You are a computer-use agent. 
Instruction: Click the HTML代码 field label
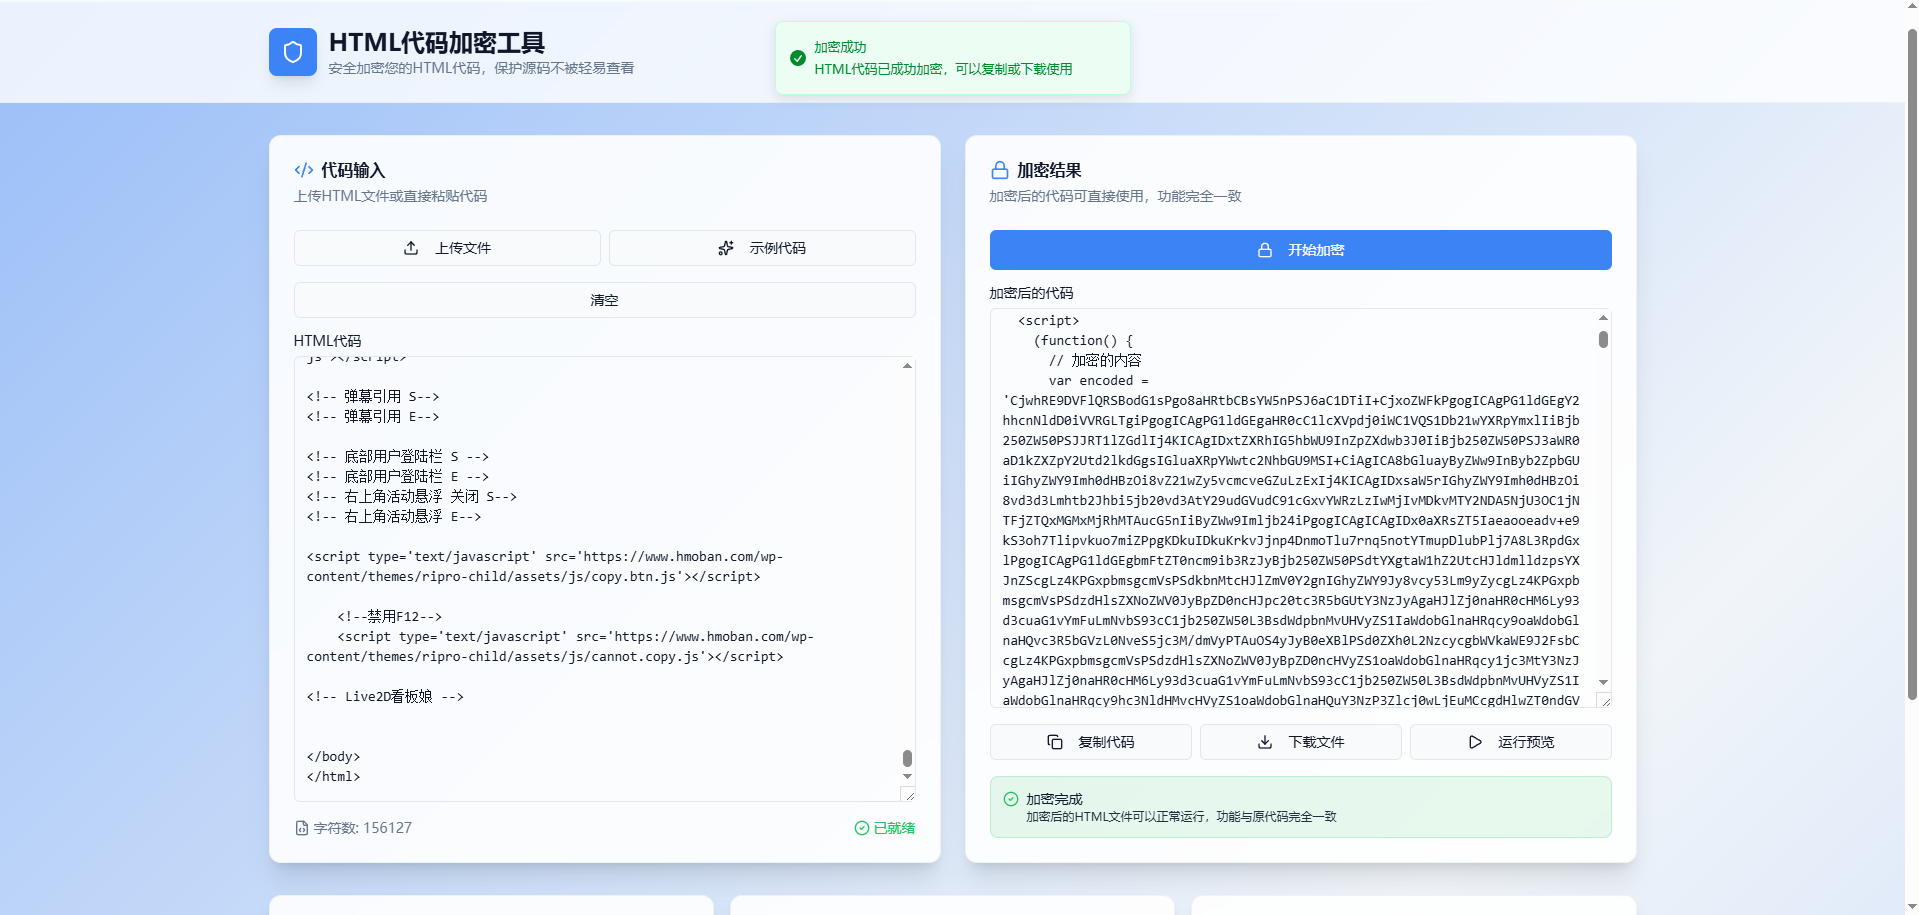327,341
